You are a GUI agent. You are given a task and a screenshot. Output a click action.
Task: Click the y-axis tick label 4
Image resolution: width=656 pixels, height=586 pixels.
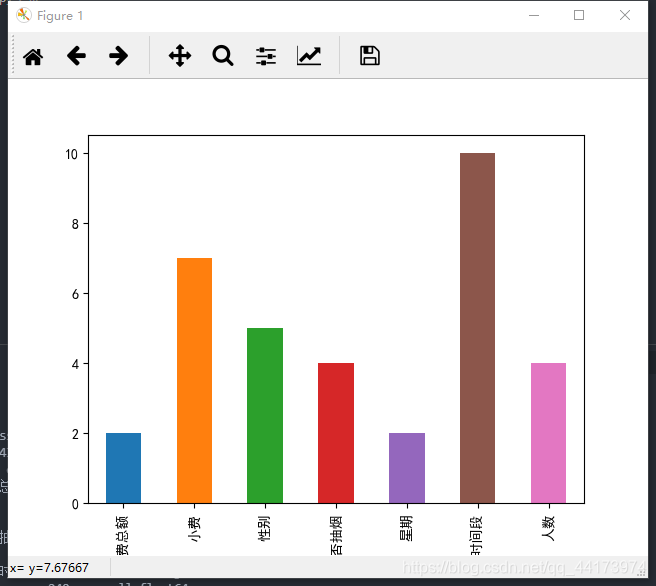75,364
